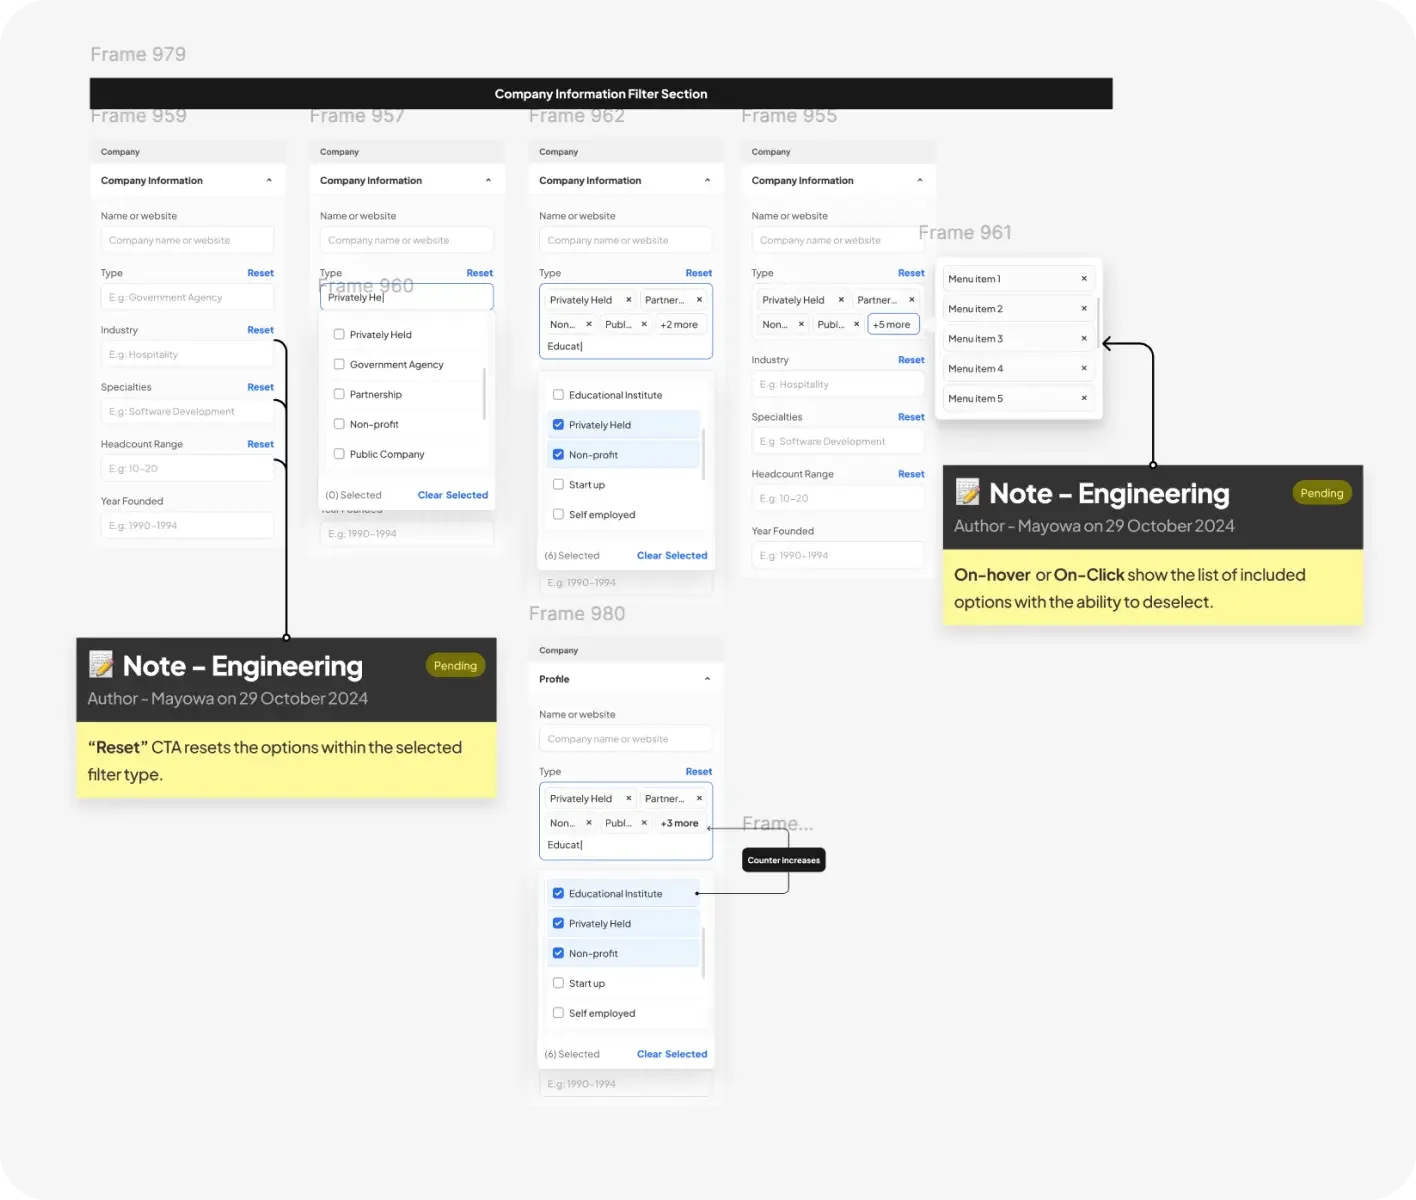
Task: Click the memo icon in left Engineering note
Action: (101, 665)
